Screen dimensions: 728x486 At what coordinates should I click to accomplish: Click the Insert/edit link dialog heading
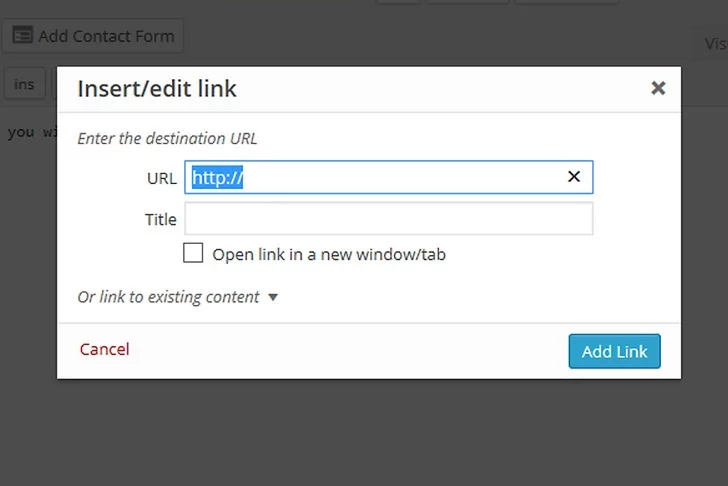157,89
